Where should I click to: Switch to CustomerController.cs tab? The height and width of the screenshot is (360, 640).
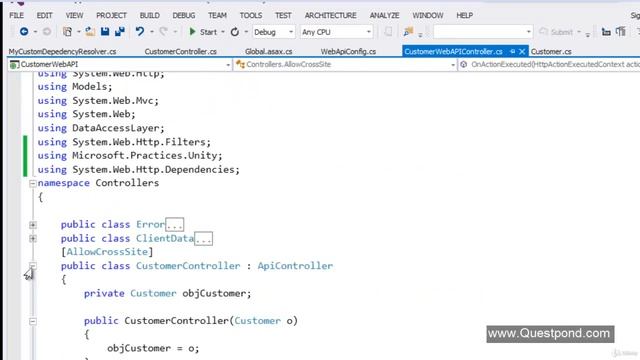click(180, 51)
